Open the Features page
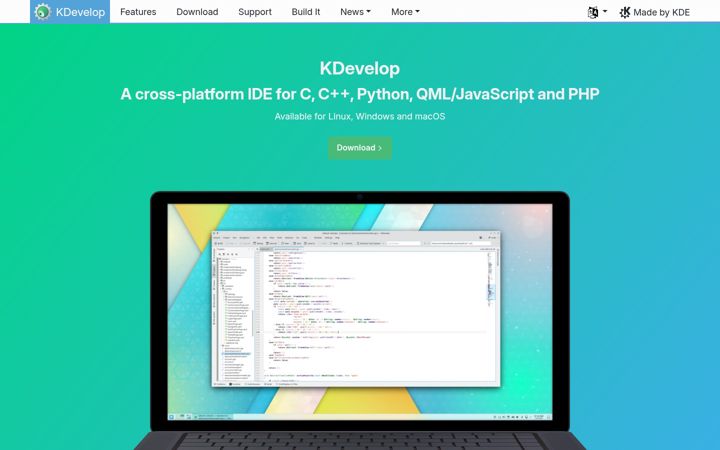The height and width of the screenshot is (450, 720). [138, 12]
